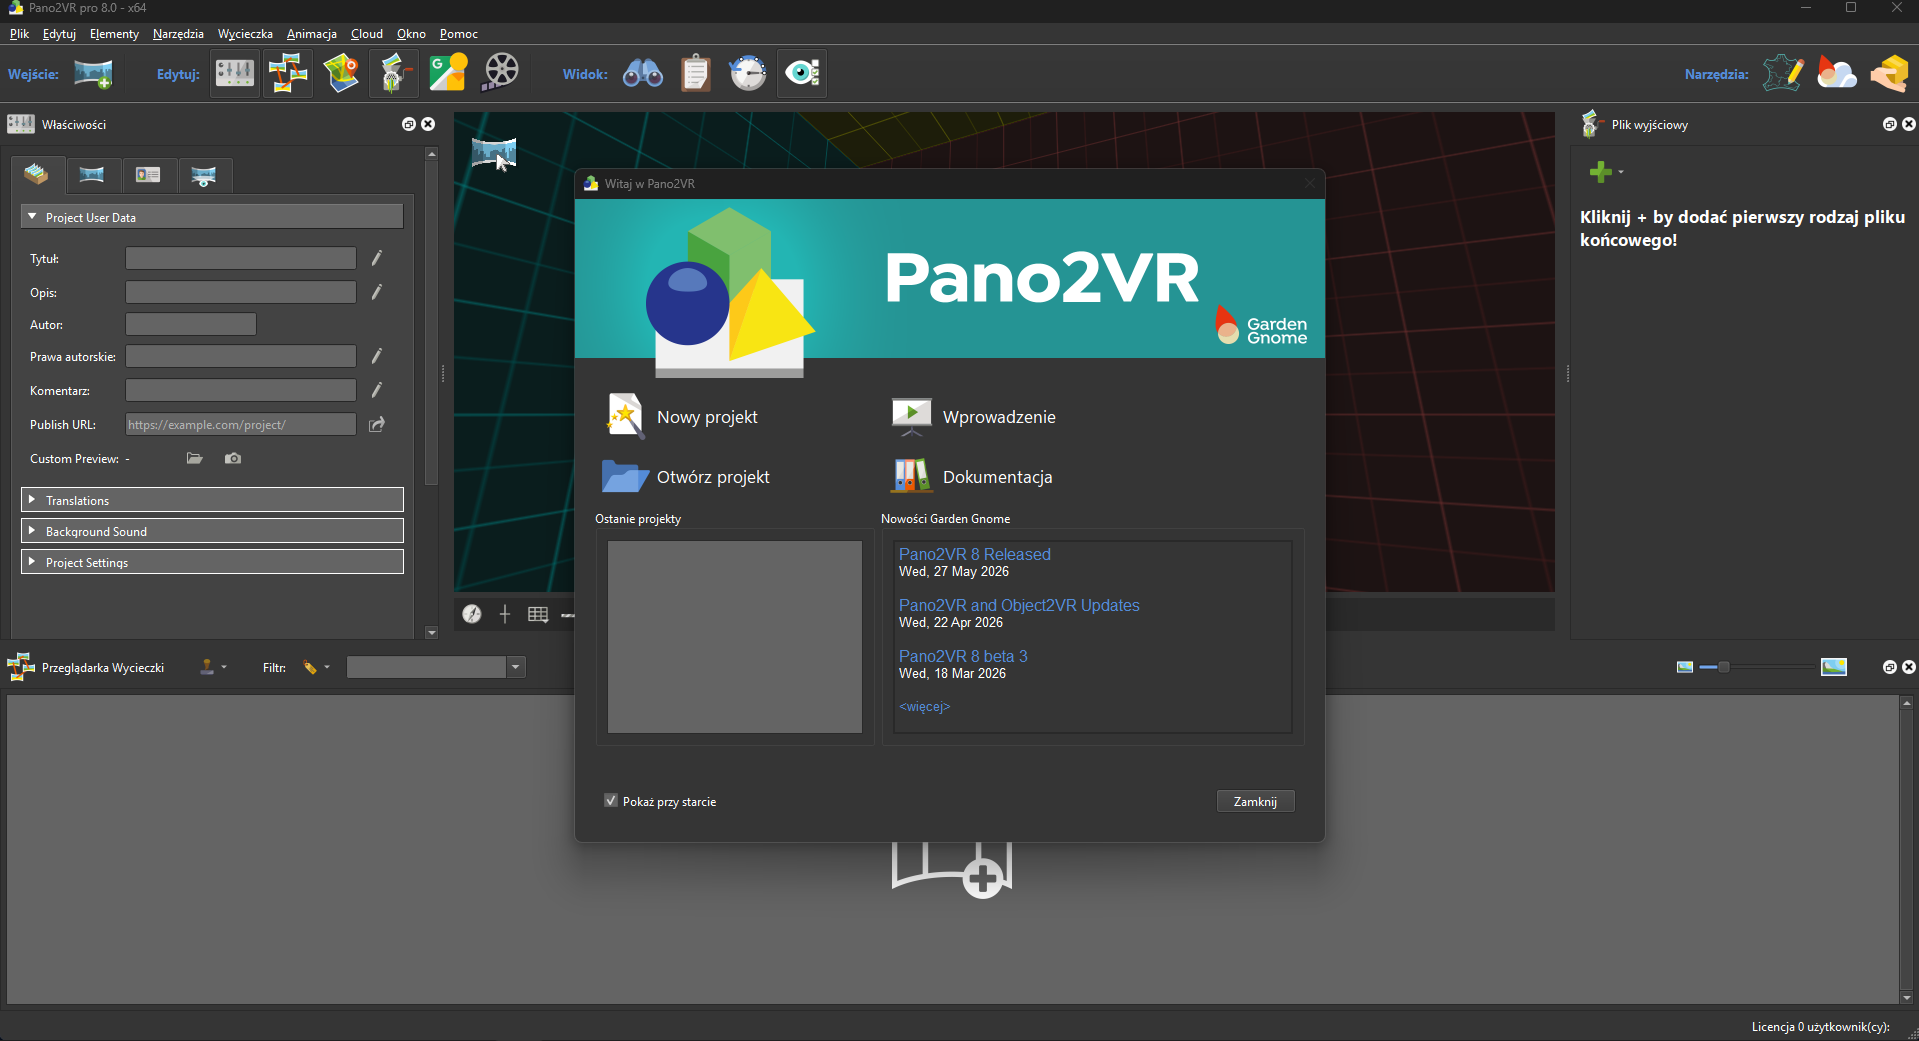The height and width of the screenshot is (1041, 1919).
Task: Click the Publish URL input field
Action: point(241,424)
